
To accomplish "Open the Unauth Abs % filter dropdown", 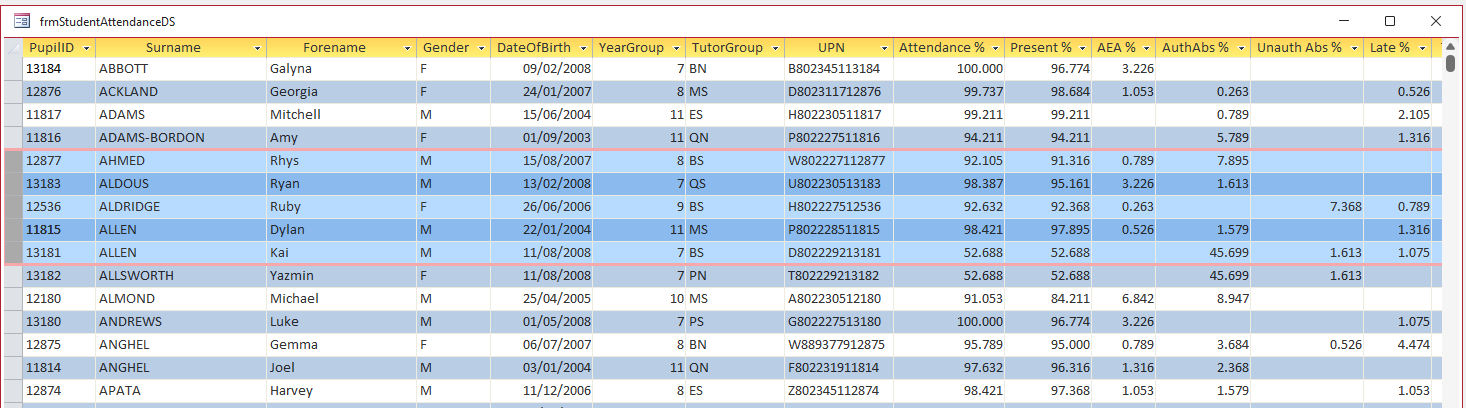I will tap(1354, 48).
